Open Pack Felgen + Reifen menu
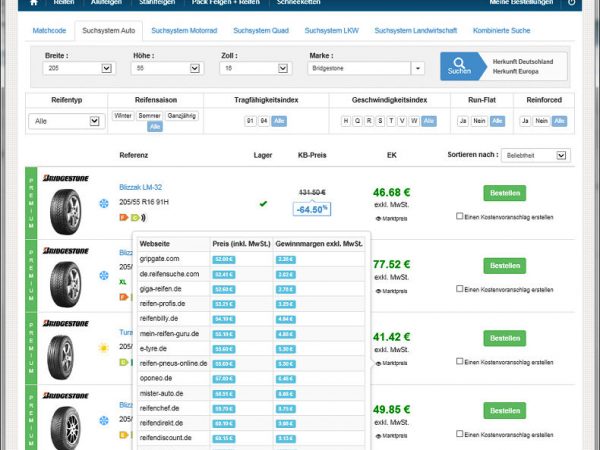This screenshot has width=600, height=450. (226, 2)
